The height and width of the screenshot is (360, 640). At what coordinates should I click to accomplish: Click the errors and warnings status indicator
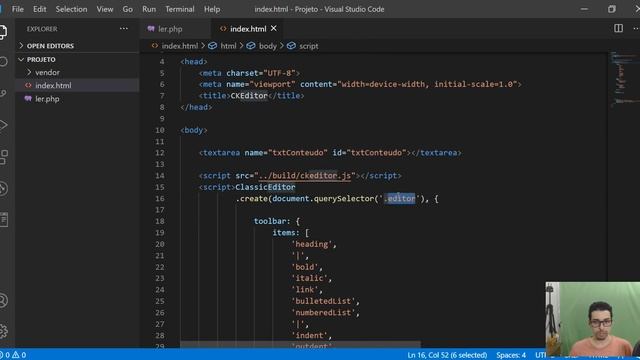coord(13,355)
